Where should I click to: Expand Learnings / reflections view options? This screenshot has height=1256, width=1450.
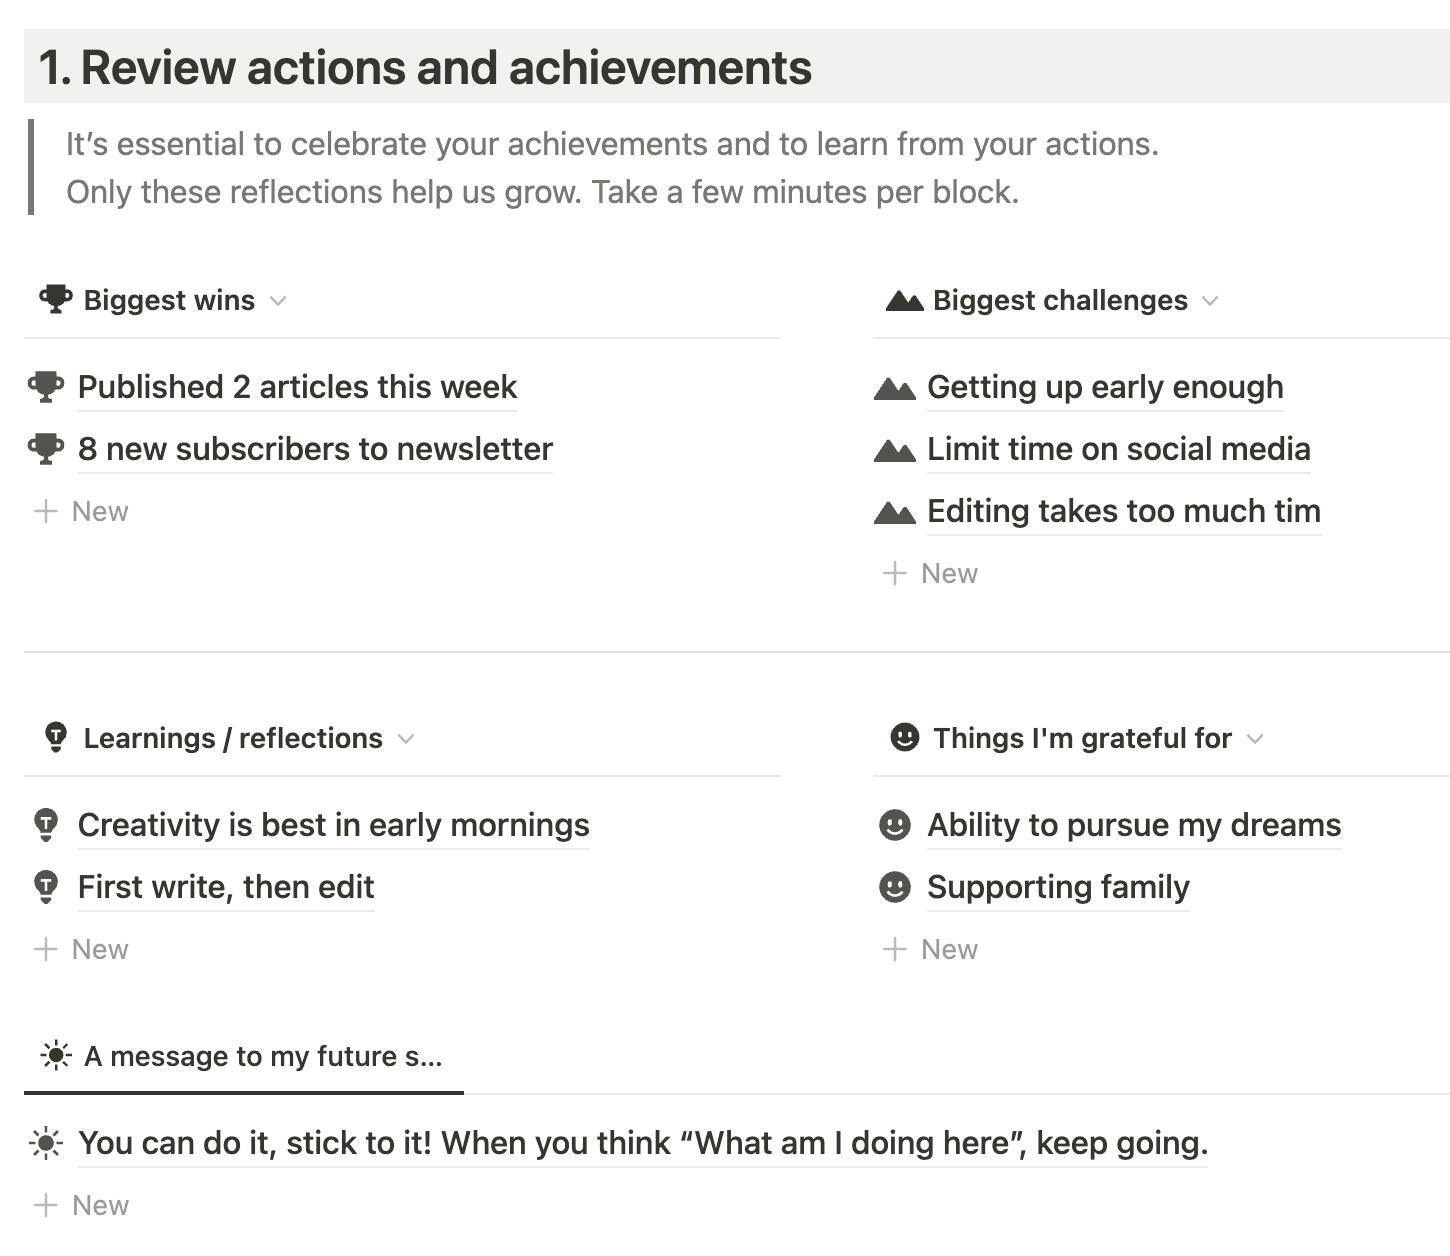(406, 739)
